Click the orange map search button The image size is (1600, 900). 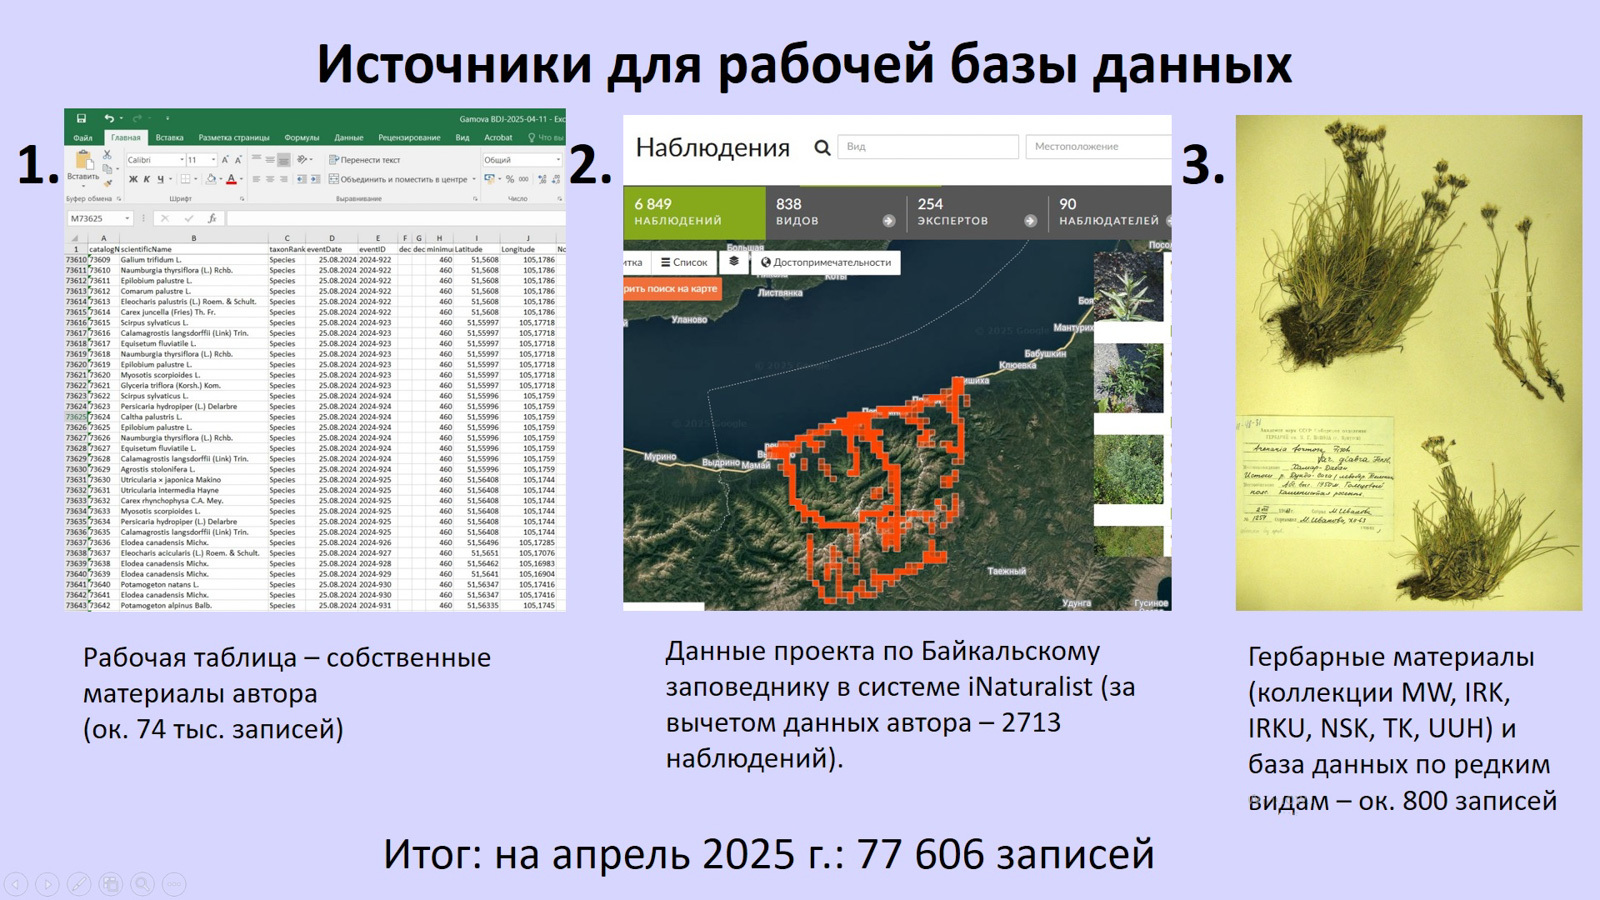point(672,289)
